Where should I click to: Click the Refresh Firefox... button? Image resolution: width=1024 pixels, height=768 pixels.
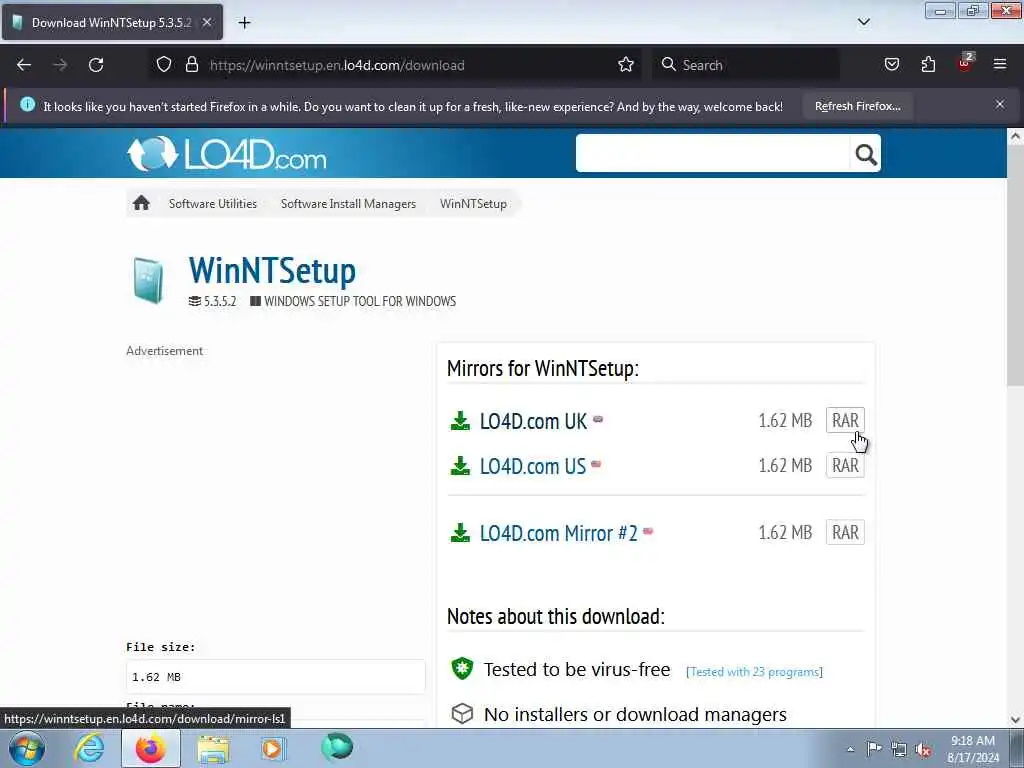[x=857, y=106]
